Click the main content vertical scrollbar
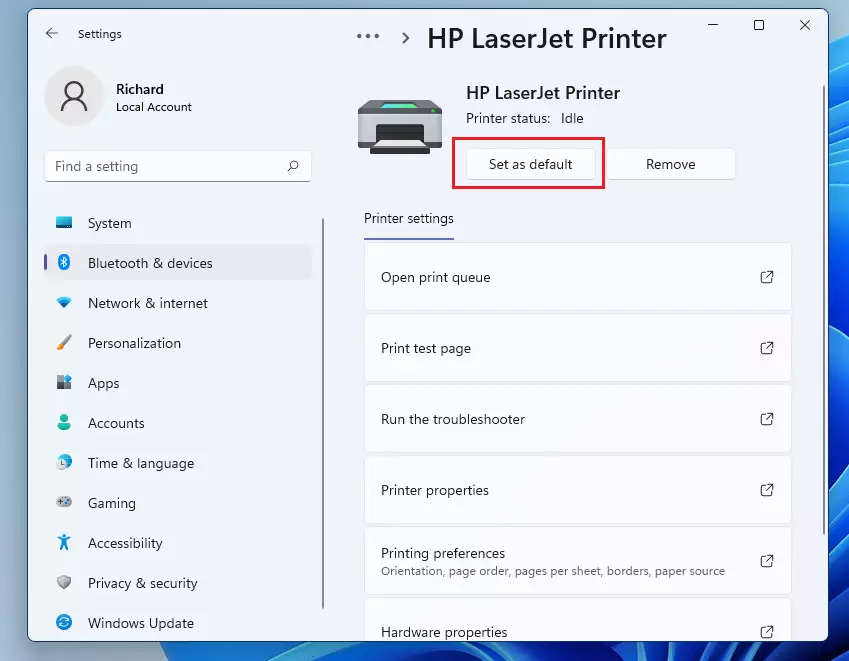The image size is (849, 661). (x=824, y=310)
